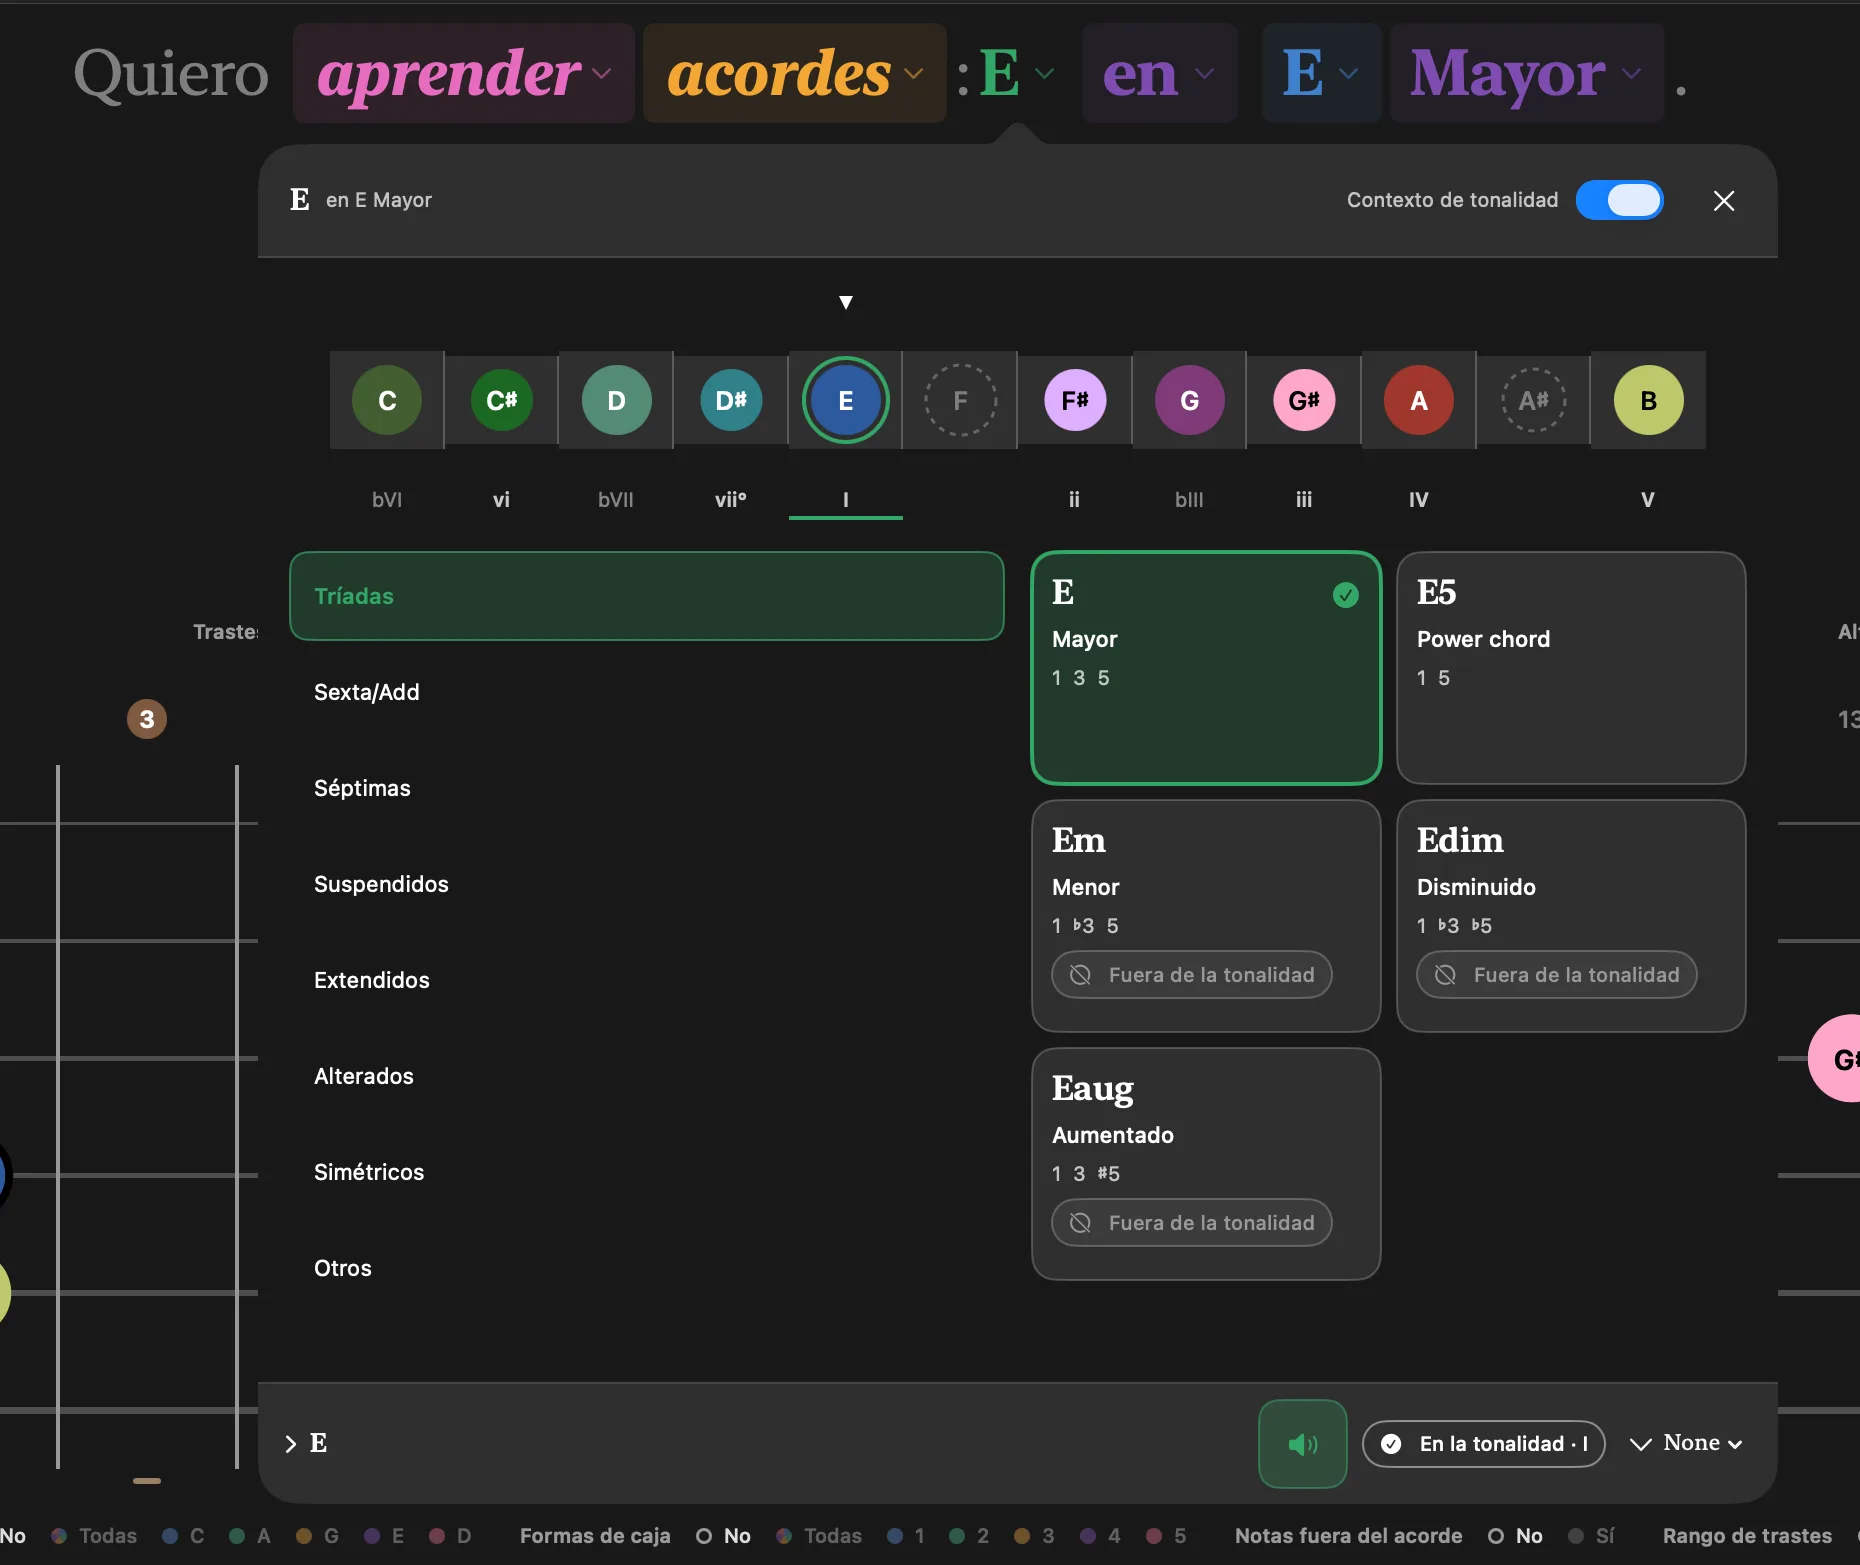Select the G# note circle

(1304, 400)
